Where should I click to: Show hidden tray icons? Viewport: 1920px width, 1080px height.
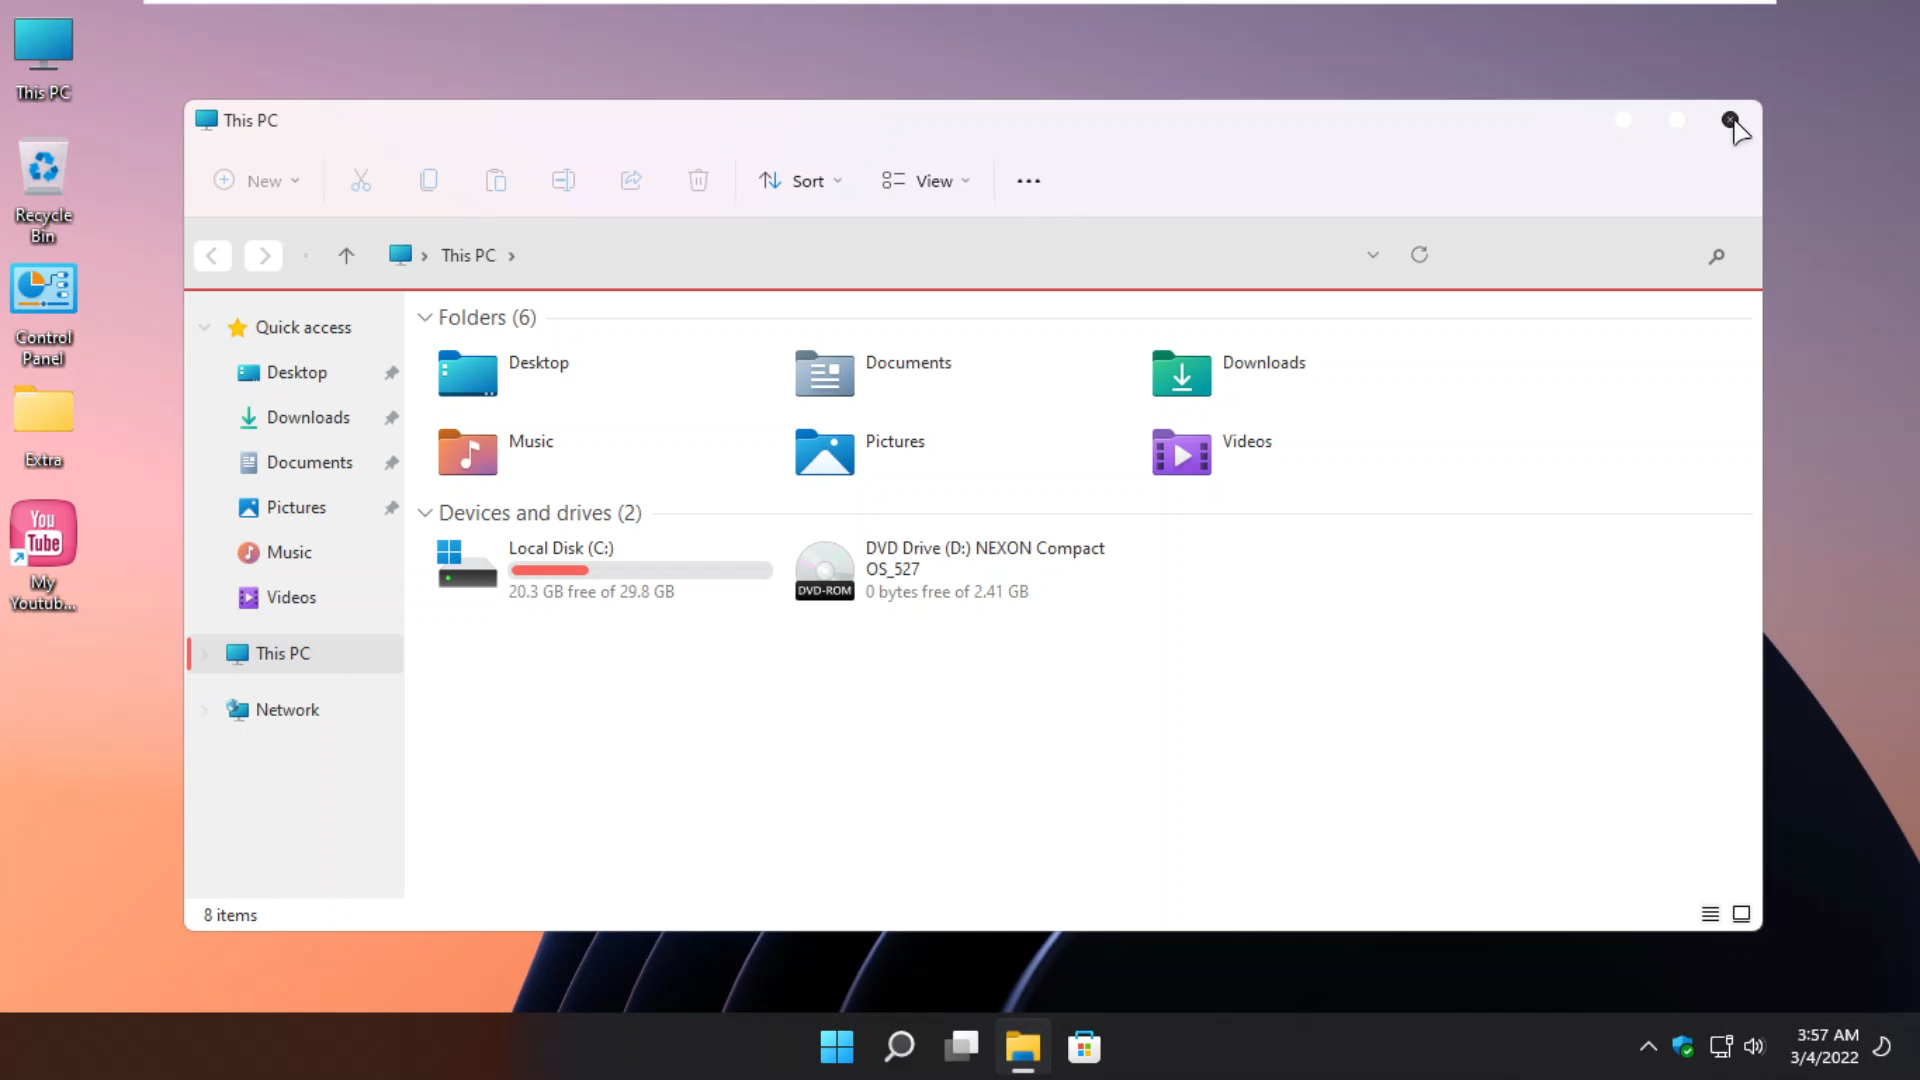tap(1648, 1047)
